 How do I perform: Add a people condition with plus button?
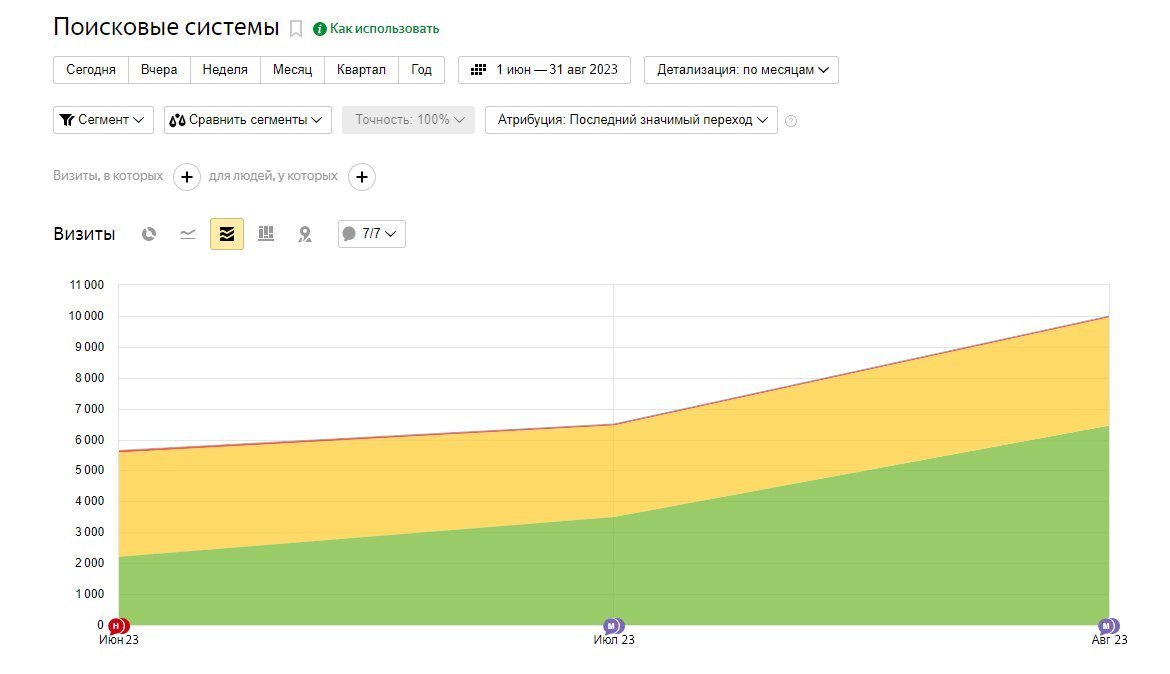point(362,177)
